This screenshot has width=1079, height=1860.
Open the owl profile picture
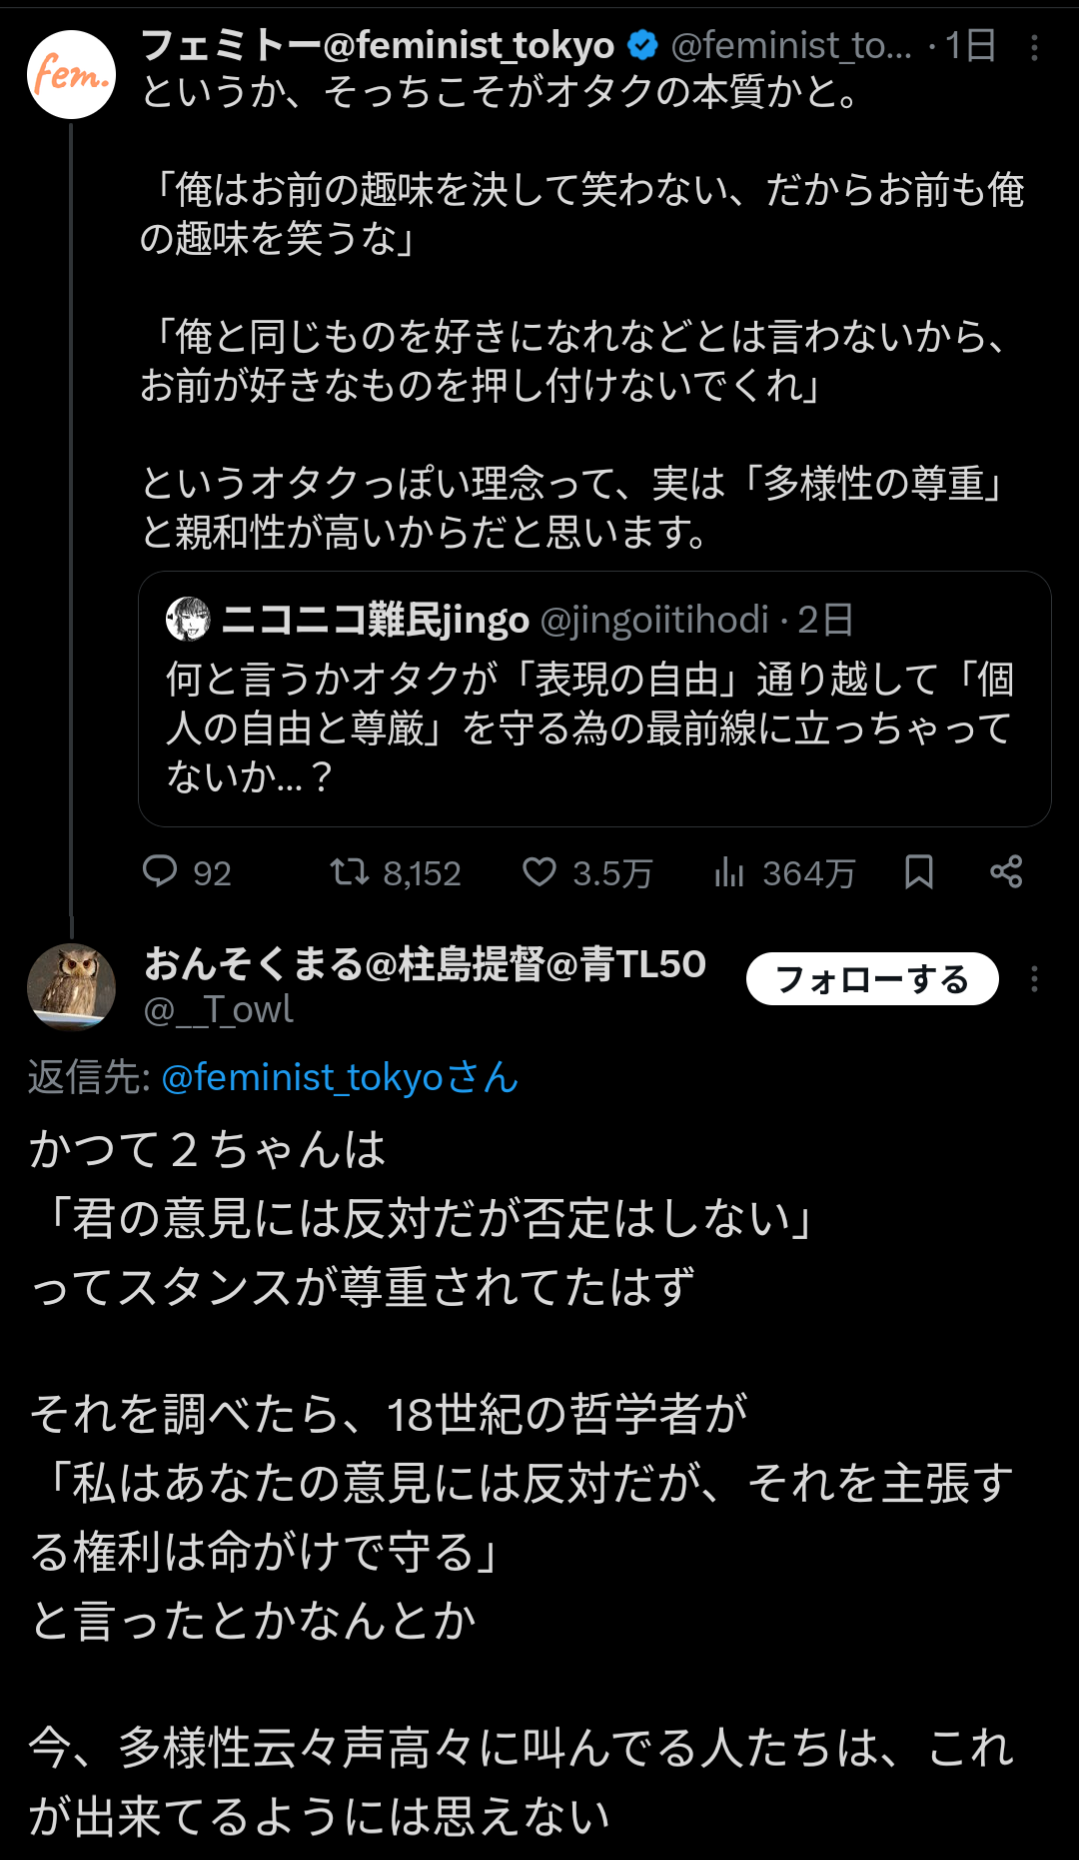pyautogui.click(x=71, y=986)
